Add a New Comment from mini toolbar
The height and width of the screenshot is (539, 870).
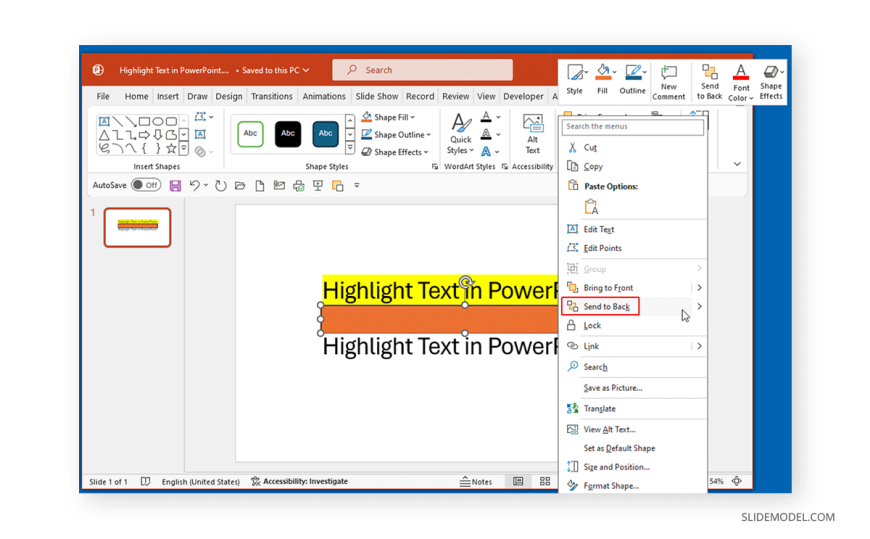(x=669, y=82)
